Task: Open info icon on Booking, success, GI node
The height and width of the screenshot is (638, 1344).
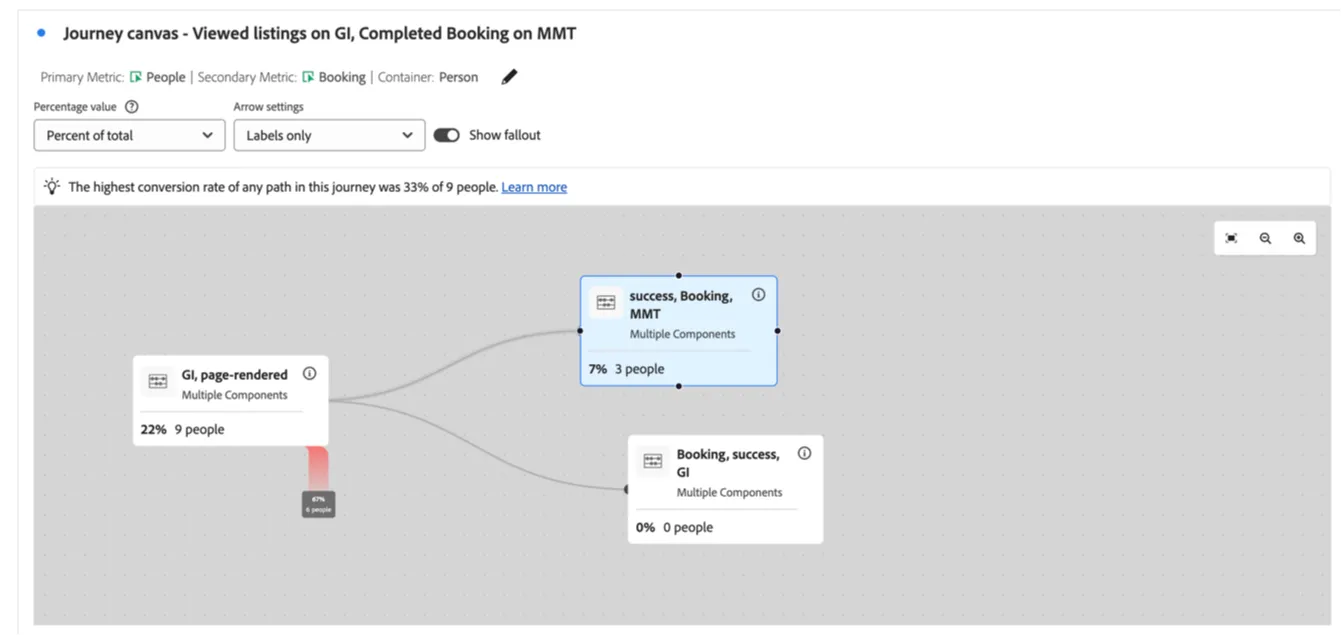Action: [804, 453]
